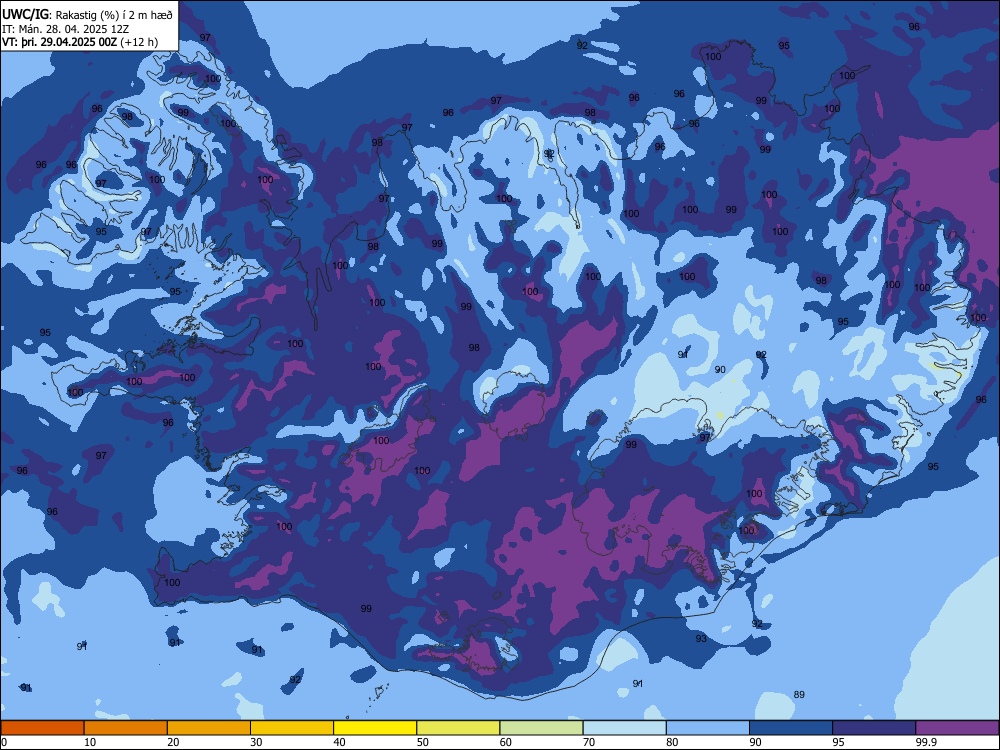Select the navy 95–99.9 legend swatch
Viewport: 1000px width, 750px height.
pyautogui.click(x=874, y=728)
